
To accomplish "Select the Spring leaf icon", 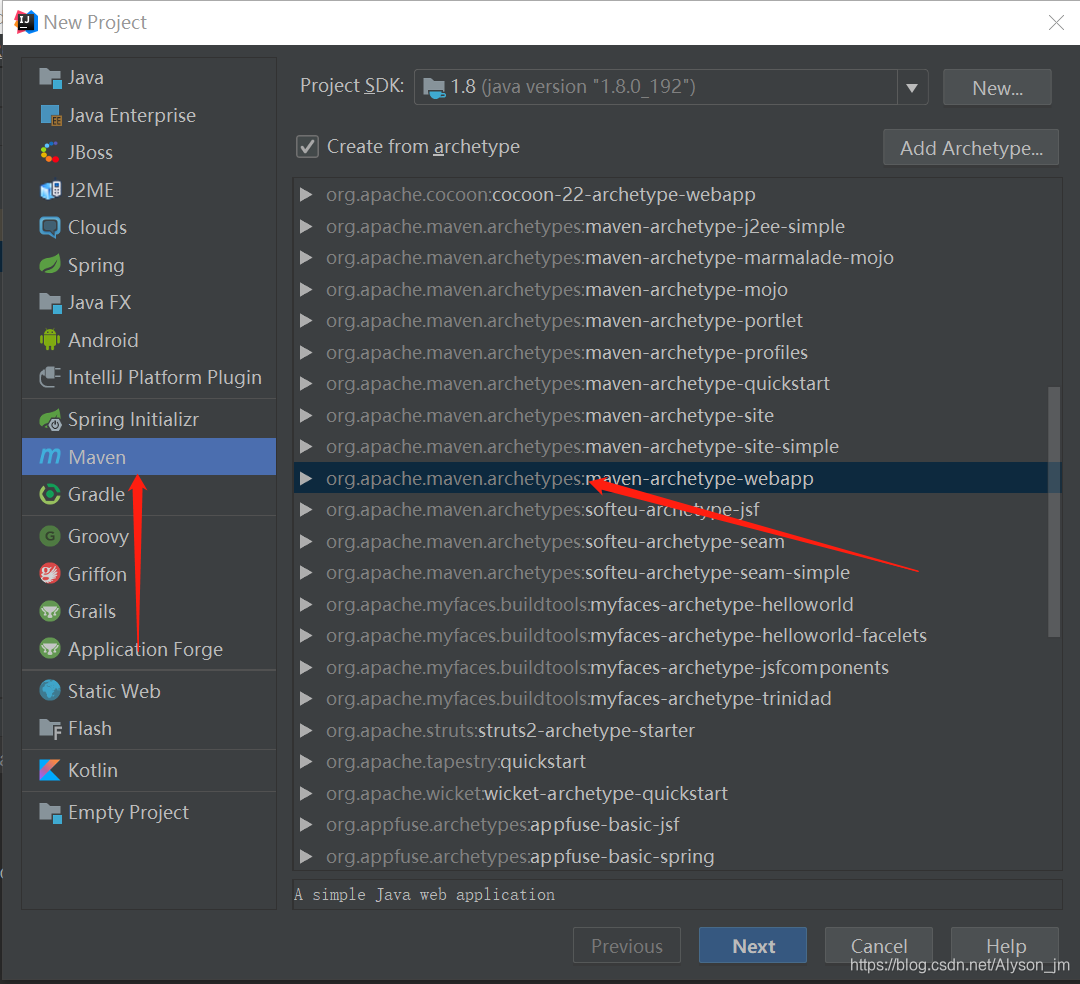I will click(50, 265).
